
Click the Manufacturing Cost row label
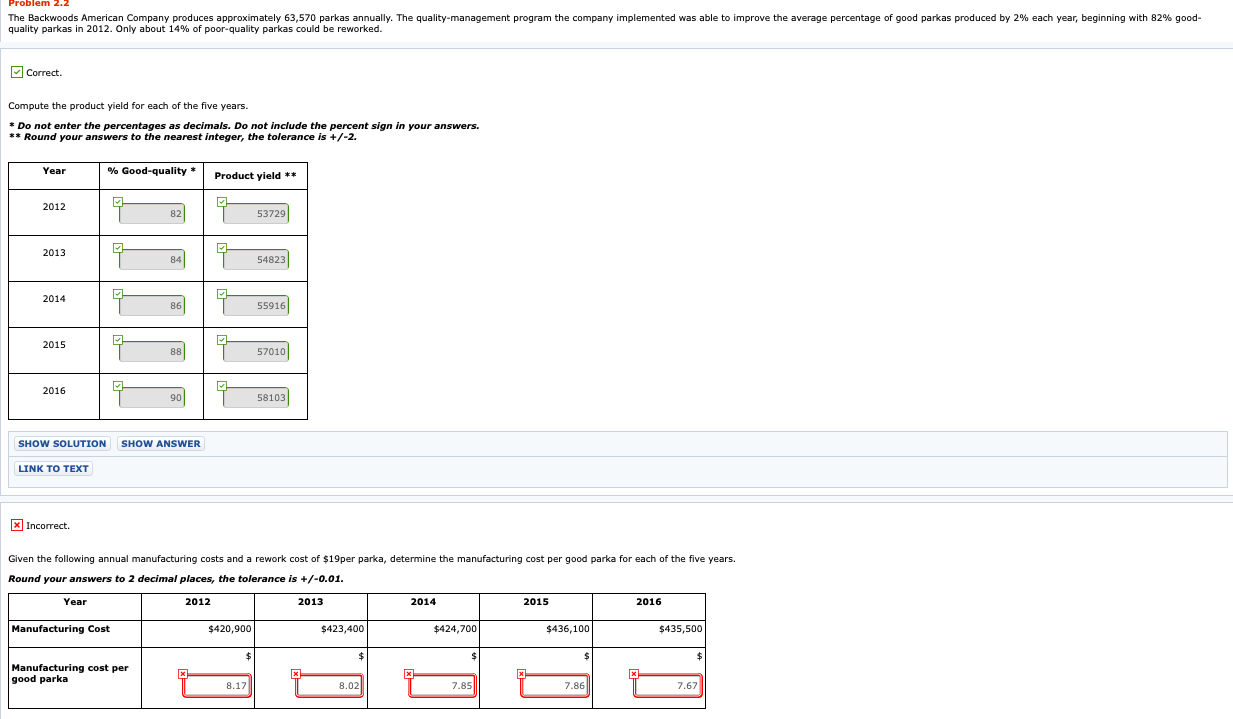click(x=61, y=629)
